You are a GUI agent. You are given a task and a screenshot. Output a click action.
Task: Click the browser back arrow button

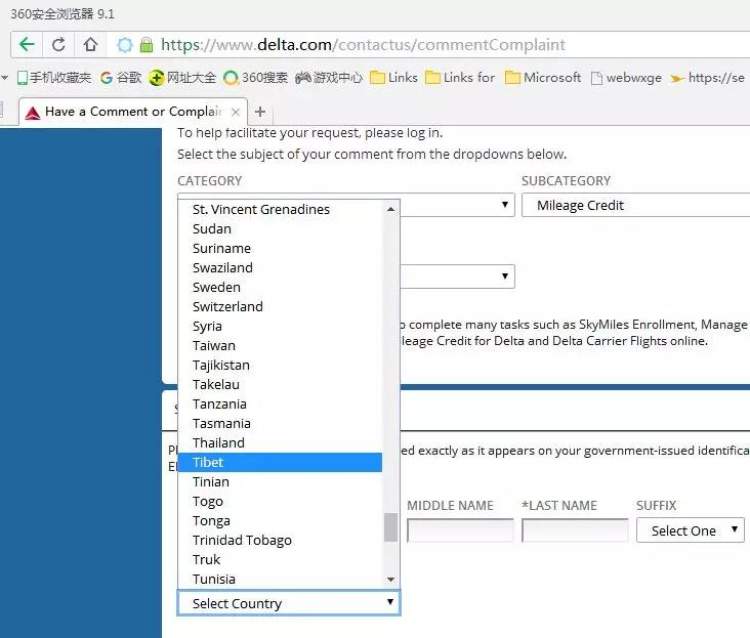coord(27,45)
